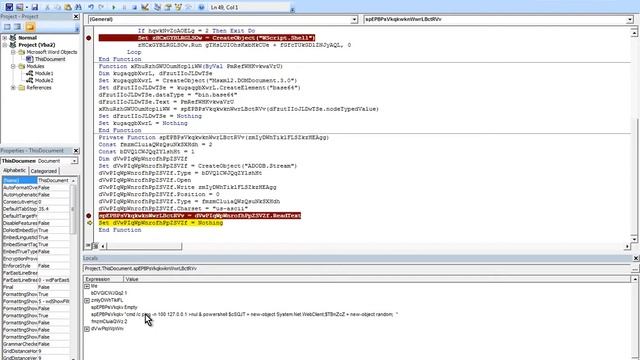Click the Redo toolbar icon
The height and width of the screenshot is (360, 640).
click(x=101, y=7)
